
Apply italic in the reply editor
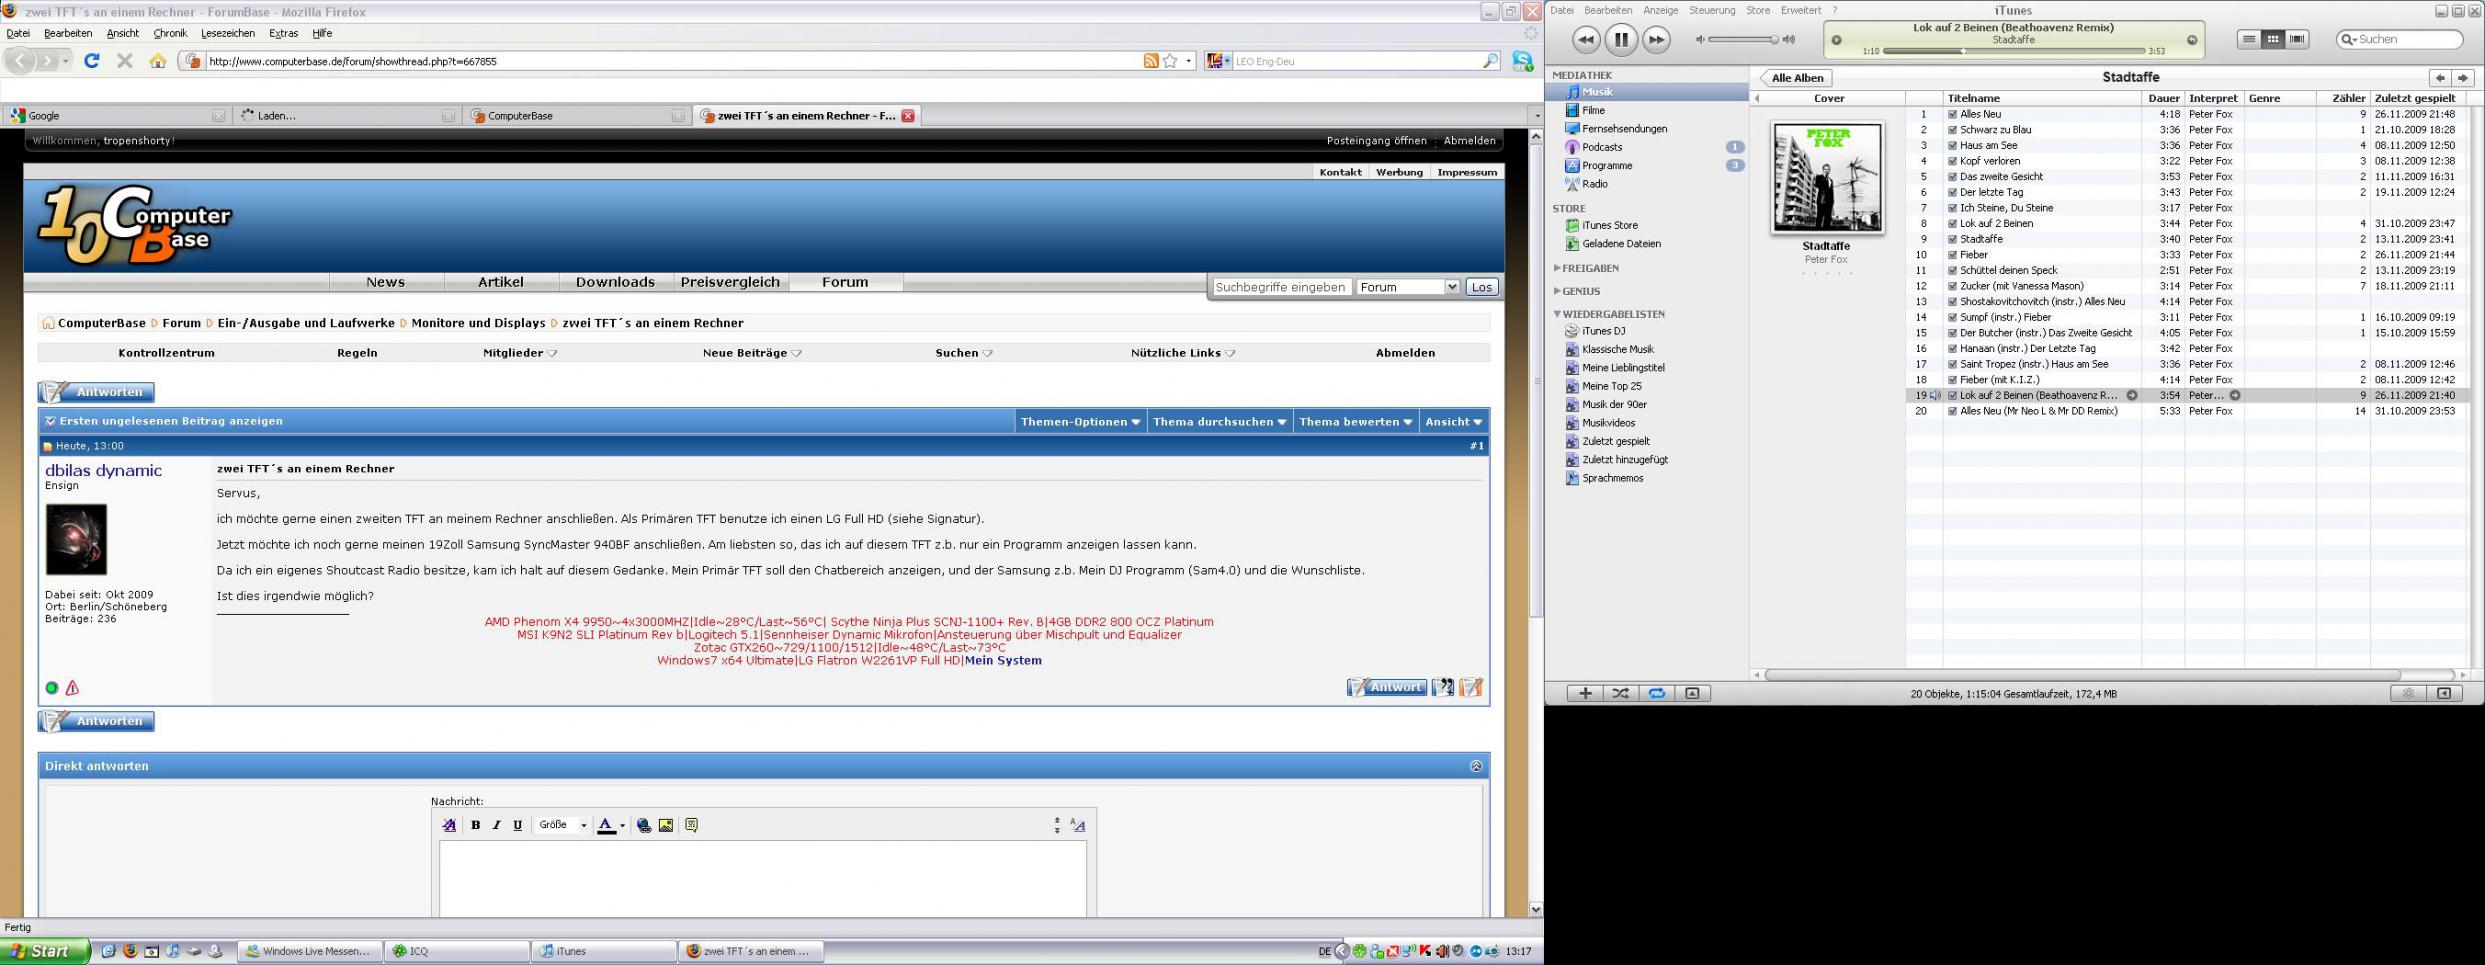click(x=496, y=825)
